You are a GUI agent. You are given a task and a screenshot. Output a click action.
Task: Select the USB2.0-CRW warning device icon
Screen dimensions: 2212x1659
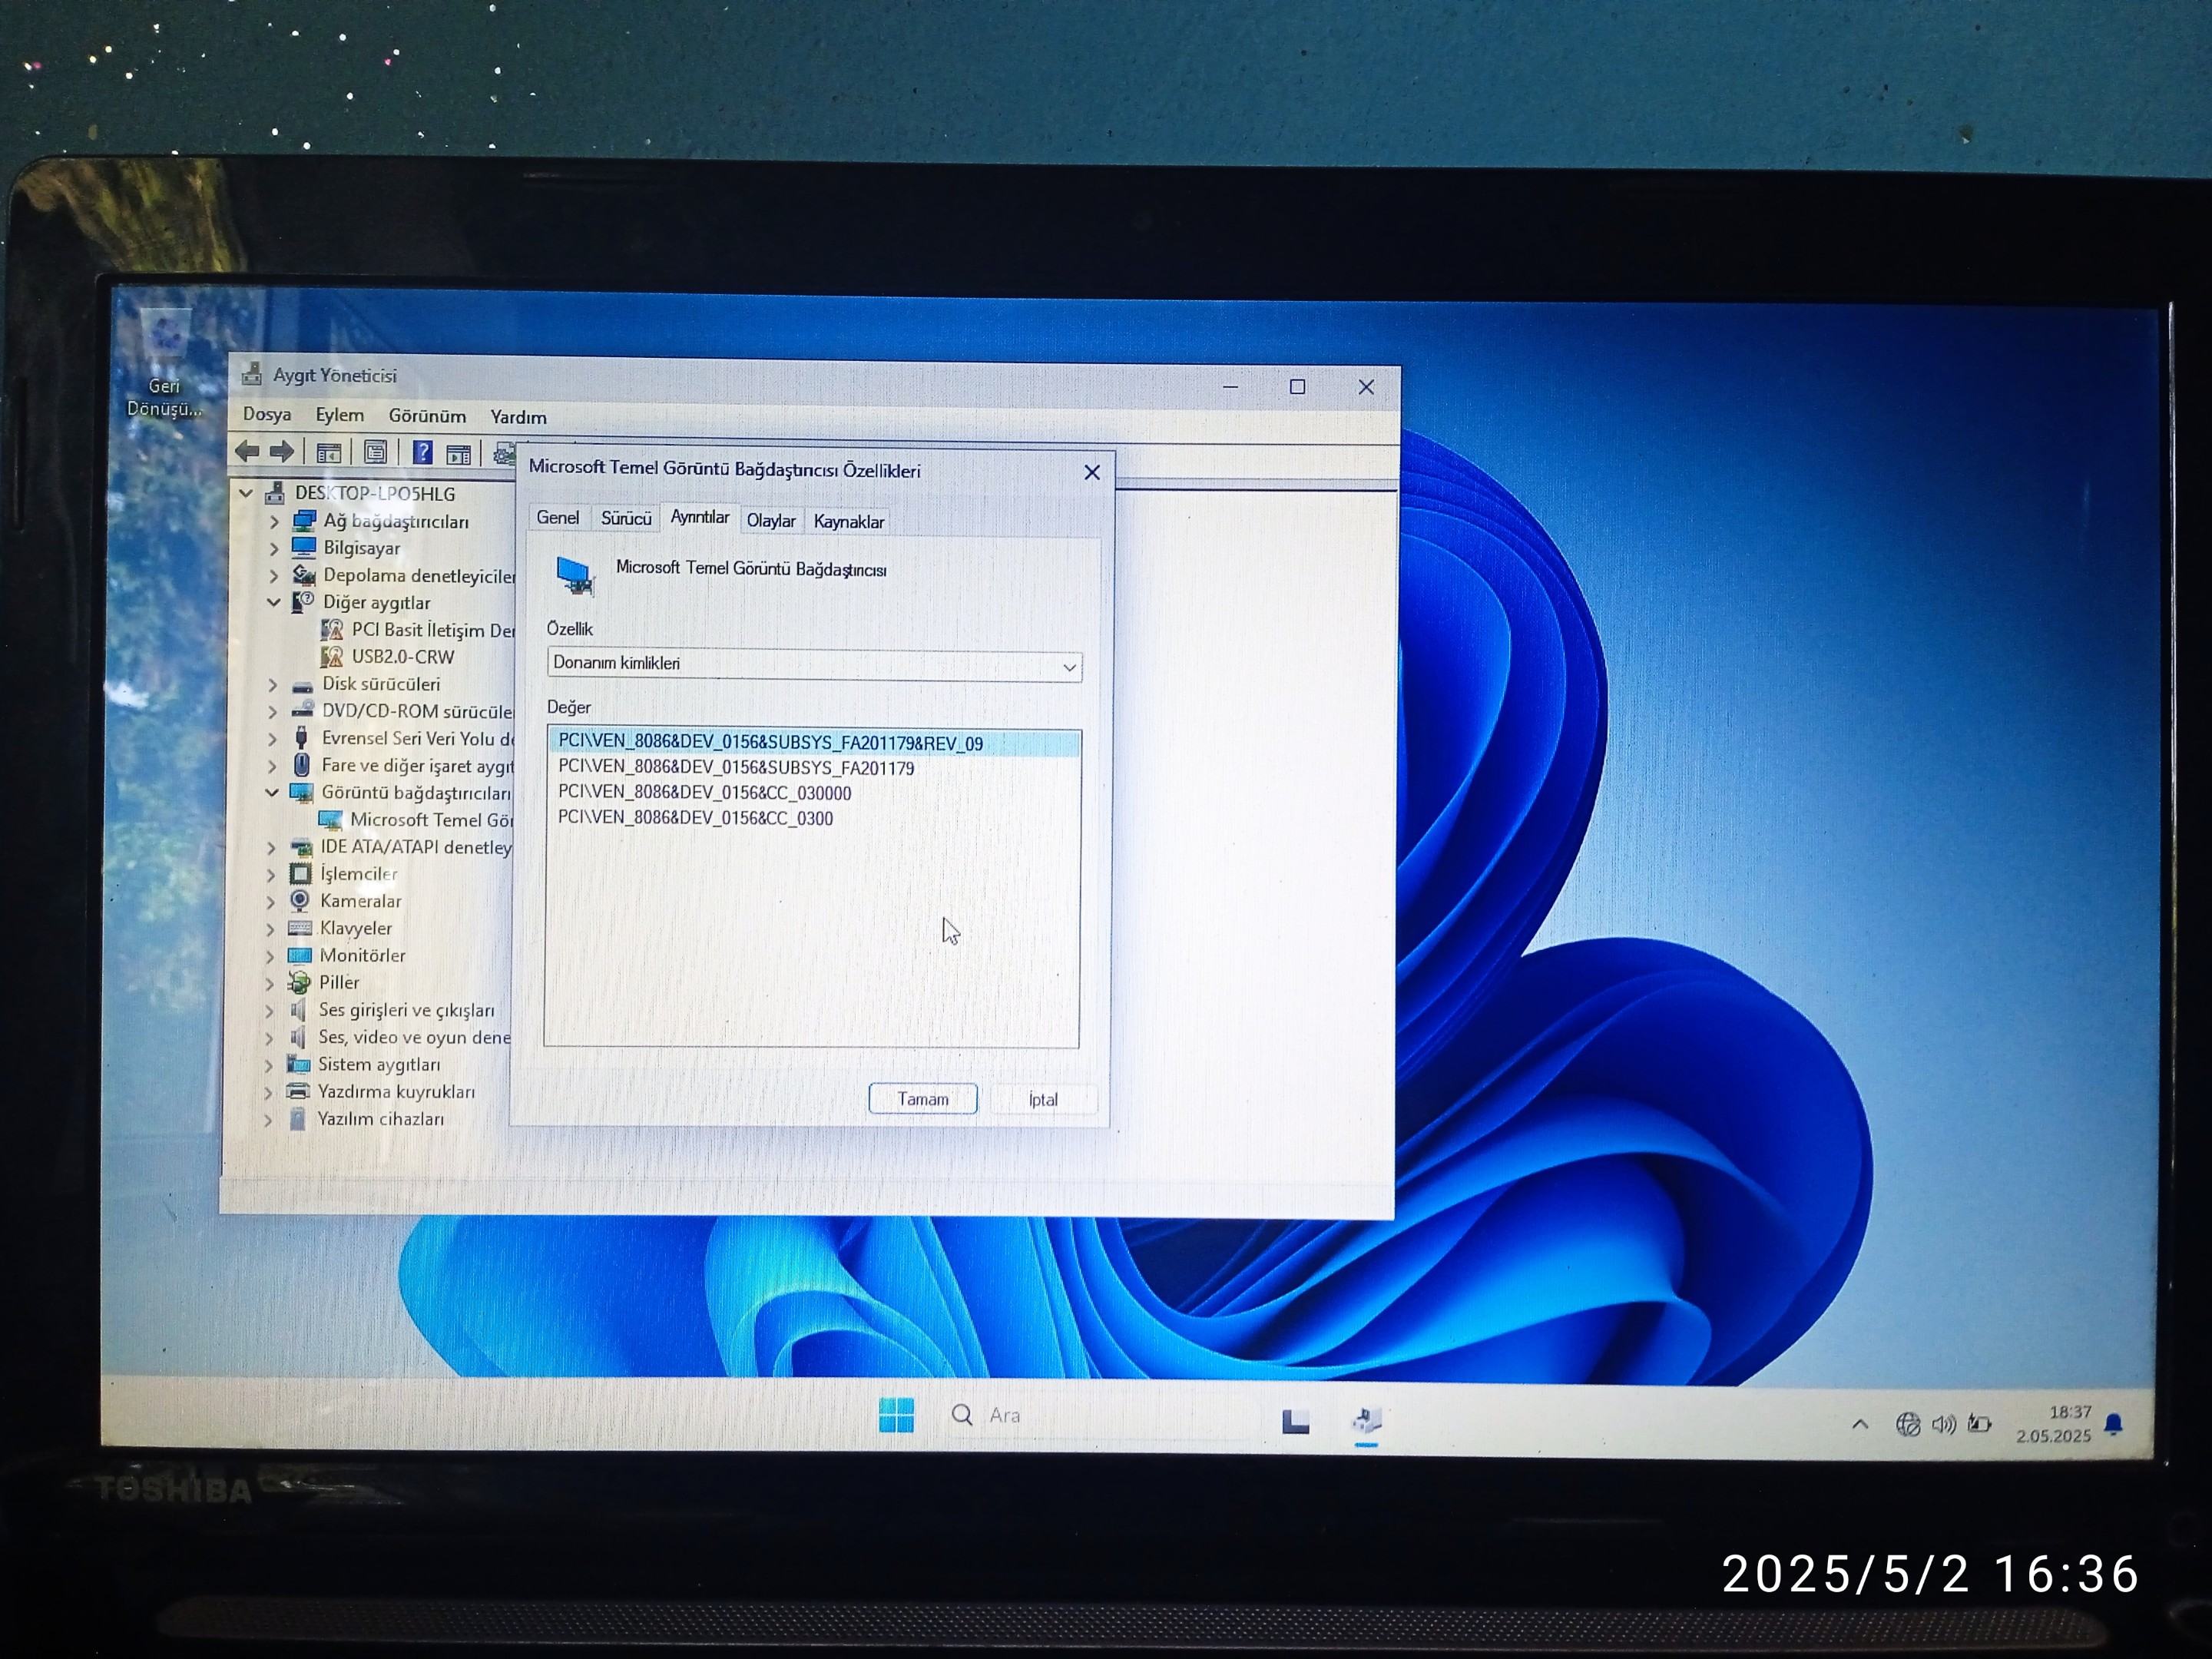click(x=332, y=656)
